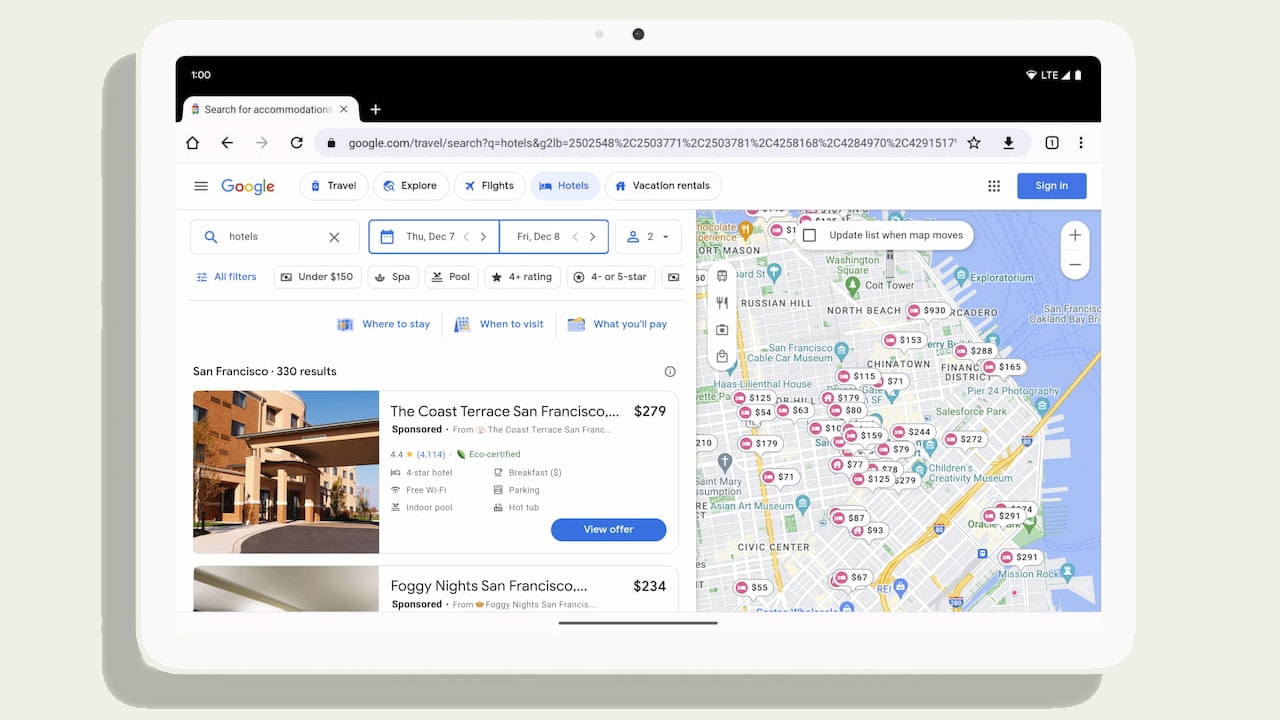Click the Google logo
Image resolution: width=1280 pixels, height=720 pixels.
point(248,186)
